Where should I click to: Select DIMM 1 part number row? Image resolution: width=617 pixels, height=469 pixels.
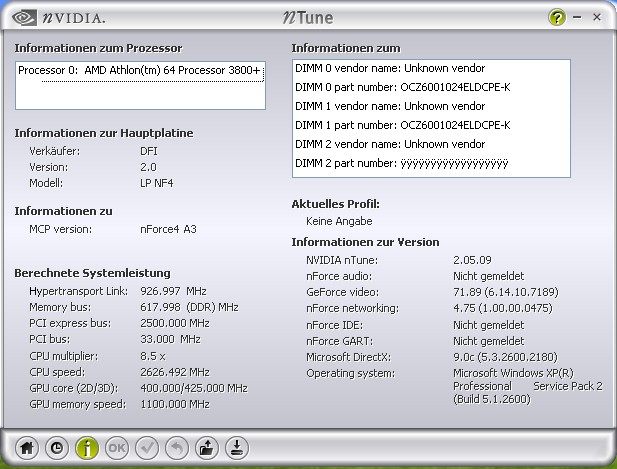403,125
